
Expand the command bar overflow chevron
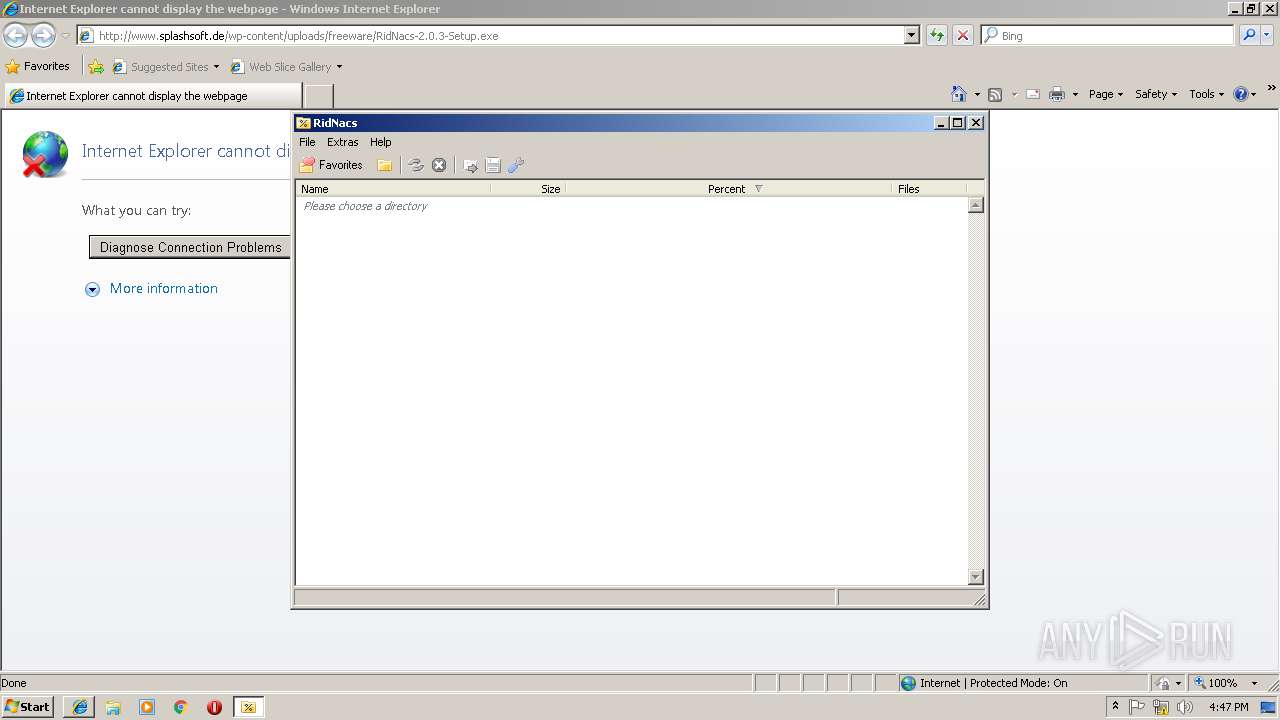point(1272,88)
